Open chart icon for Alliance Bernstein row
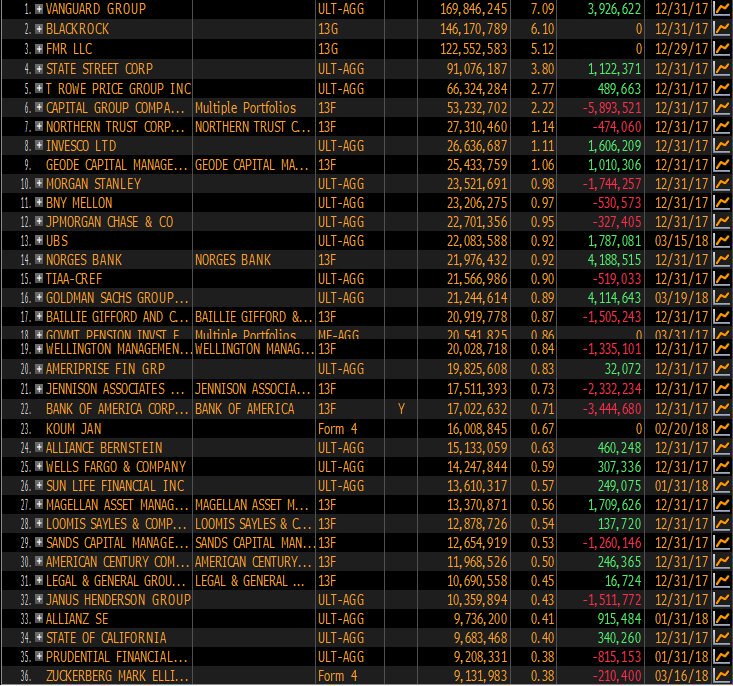The image size is (733, 686). 722,448
